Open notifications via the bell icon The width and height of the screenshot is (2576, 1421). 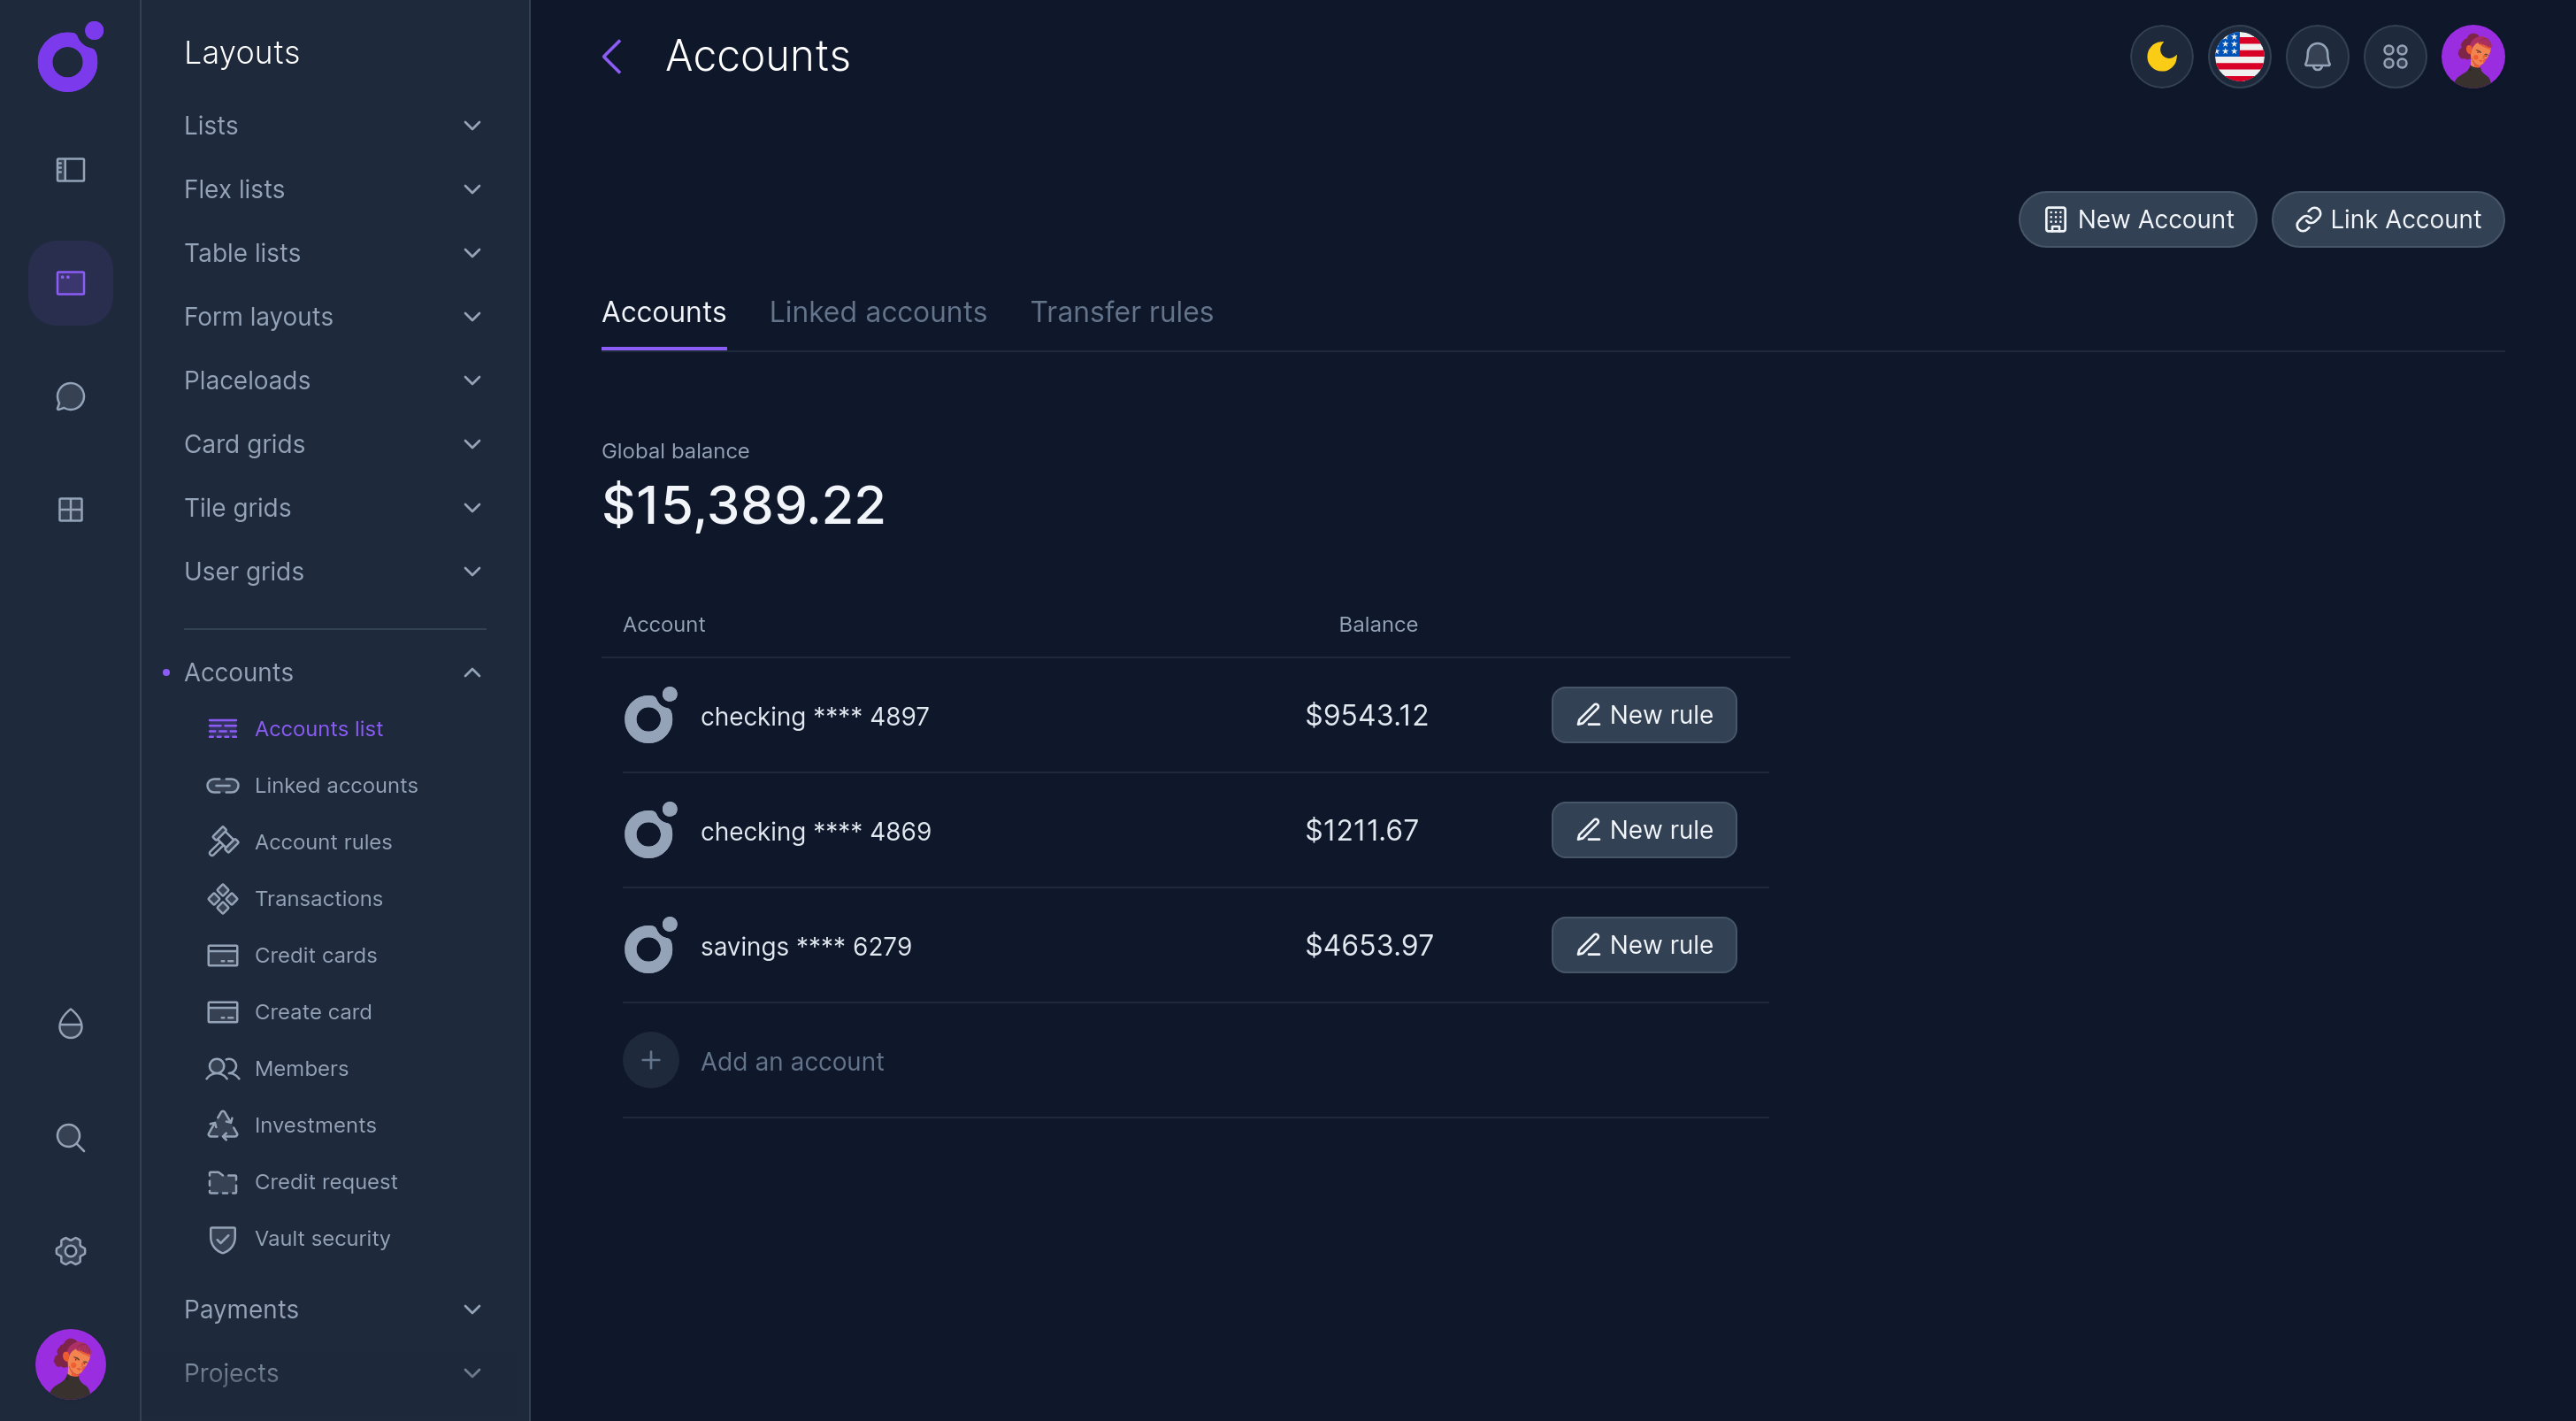pos(2317,57)
